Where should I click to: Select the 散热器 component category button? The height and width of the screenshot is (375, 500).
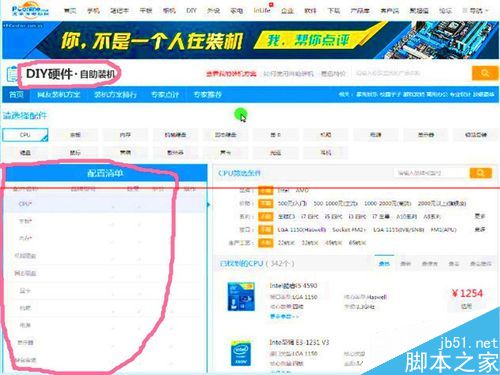(175, 152)
